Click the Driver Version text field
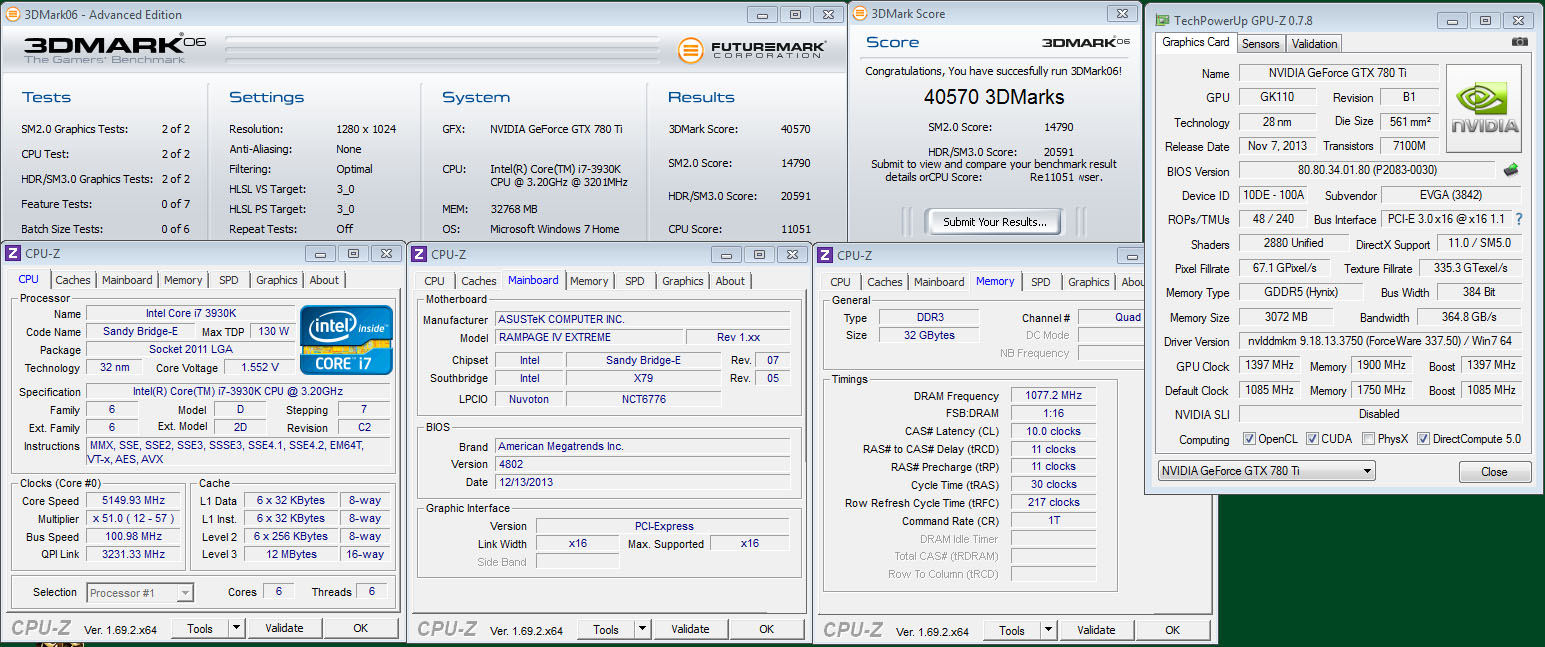Viewport: 1545px width, 647px height. (x=1380, y=341)
